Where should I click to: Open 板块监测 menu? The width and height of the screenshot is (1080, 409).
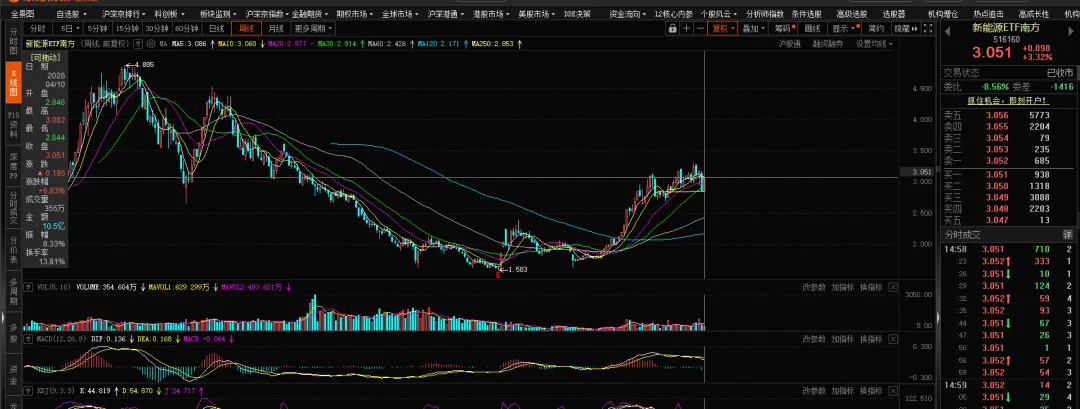pos(218,14)
